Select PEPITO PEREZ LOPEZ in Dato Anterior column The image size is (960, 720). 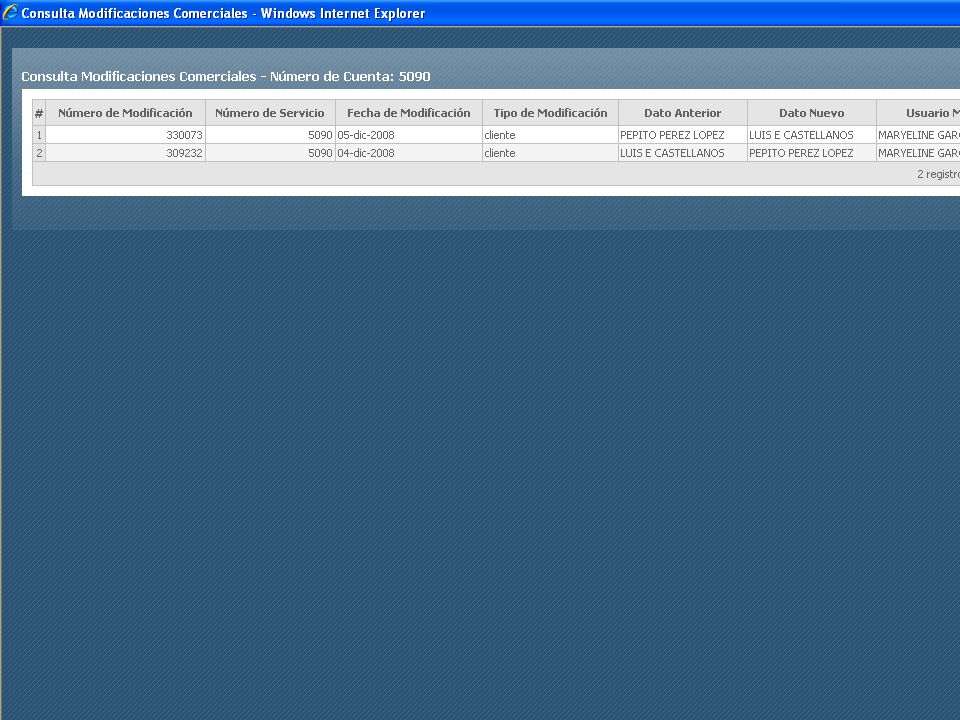coord(683,135)
